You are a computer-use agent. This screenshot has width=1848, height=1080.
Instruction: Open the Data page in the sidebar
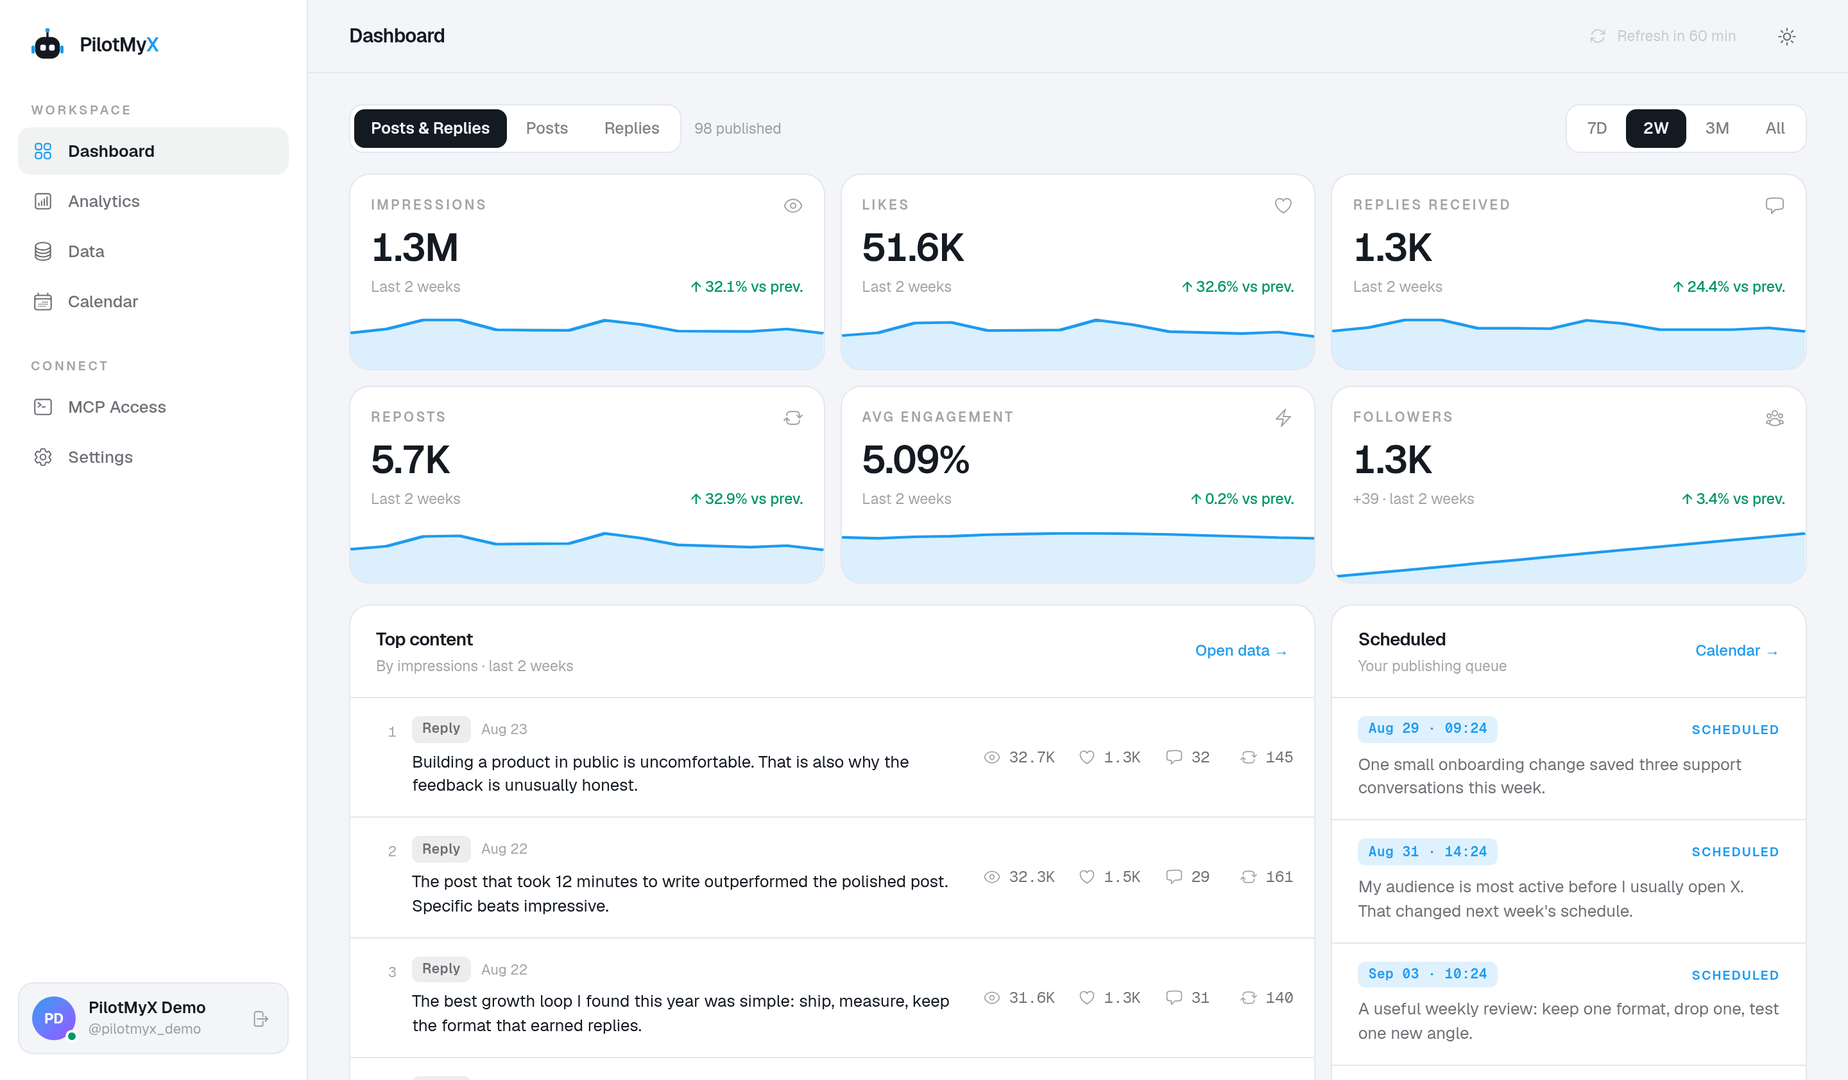click(x=153, y=251)
